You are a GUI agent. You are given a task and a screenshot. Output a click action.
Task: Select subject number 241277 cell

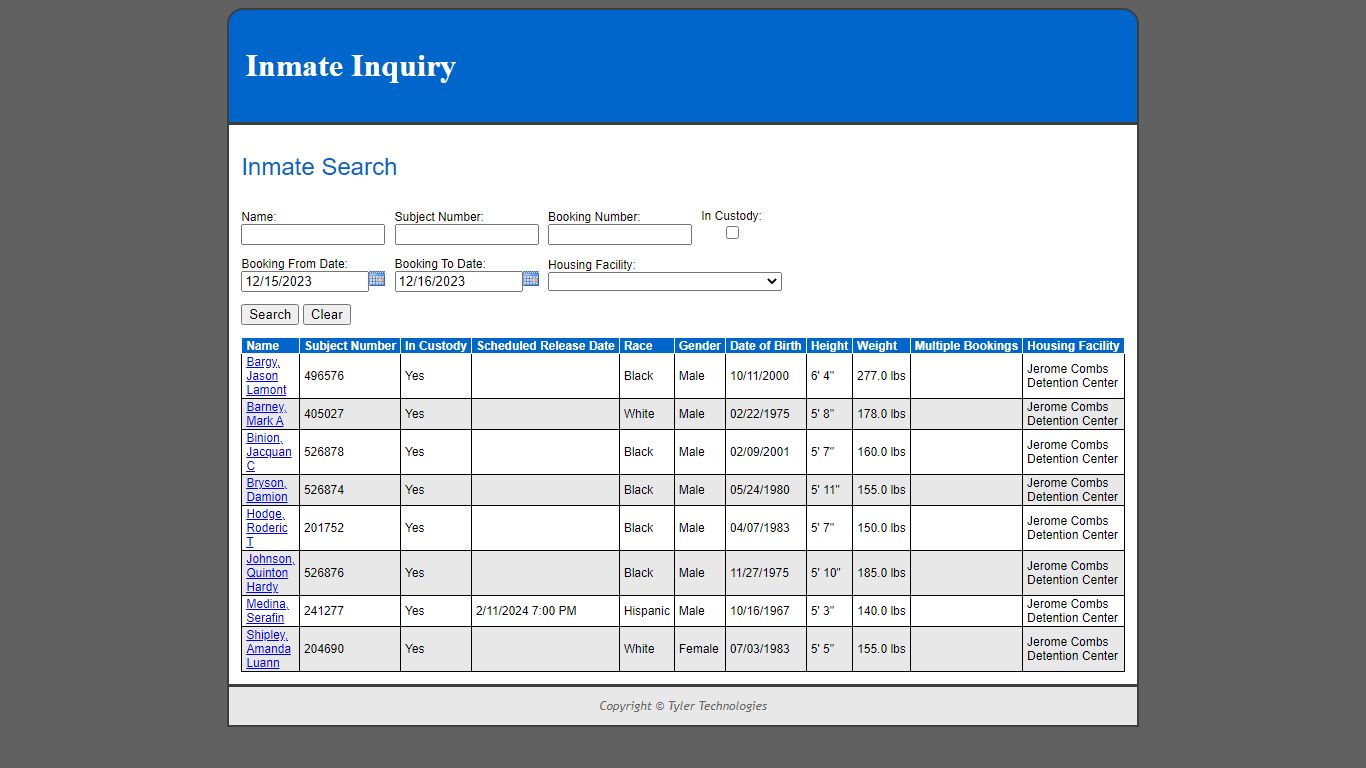coord(350,611)
